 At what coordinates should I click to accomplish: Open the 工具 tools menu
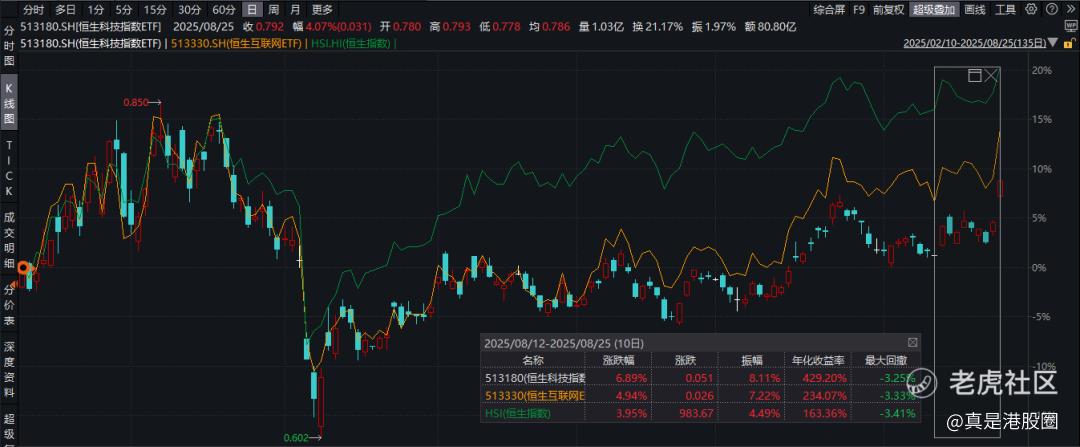[1006, 9]
